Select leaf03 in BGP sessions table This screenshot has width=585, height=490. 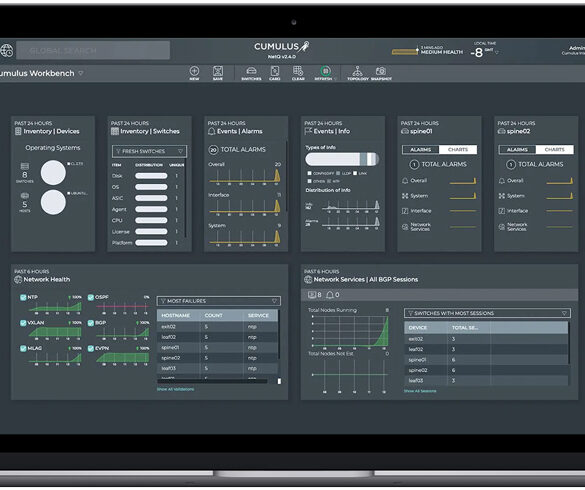point(486,381)
